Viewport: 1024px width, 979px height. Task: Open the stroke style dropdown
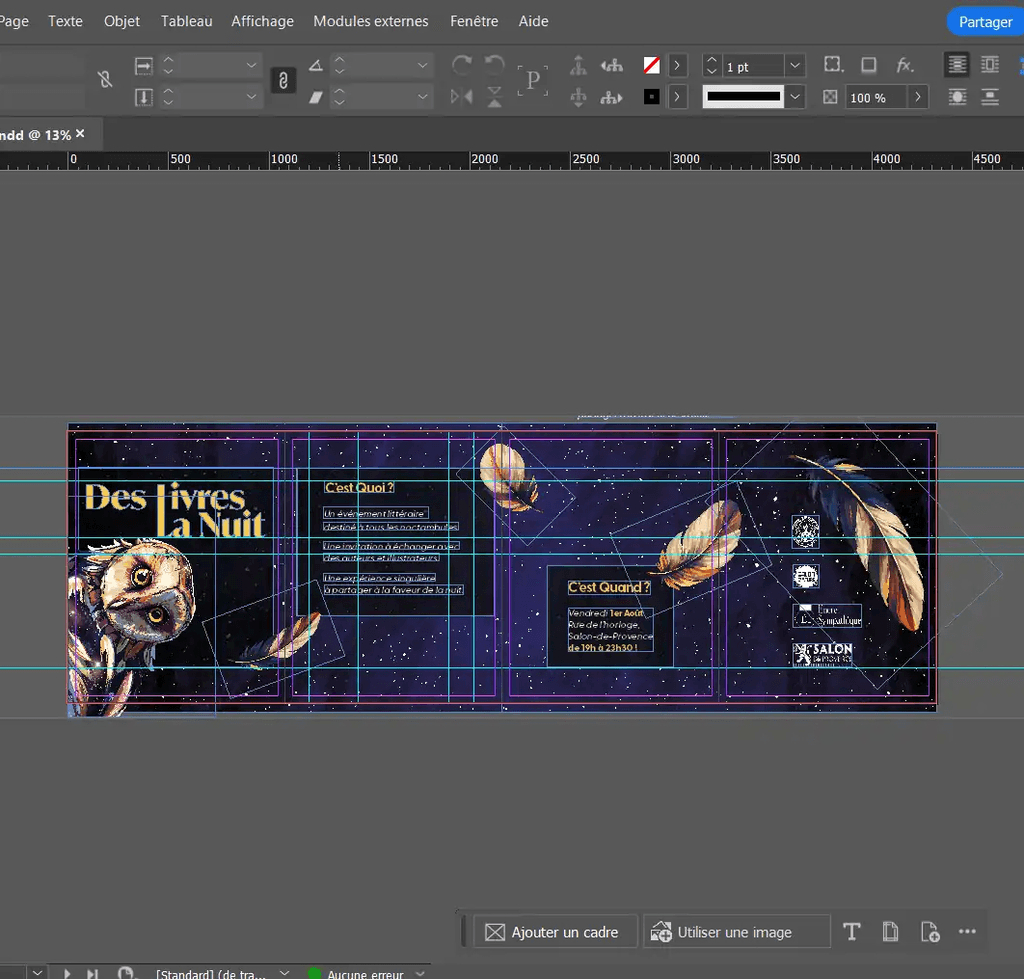[795, 97]
